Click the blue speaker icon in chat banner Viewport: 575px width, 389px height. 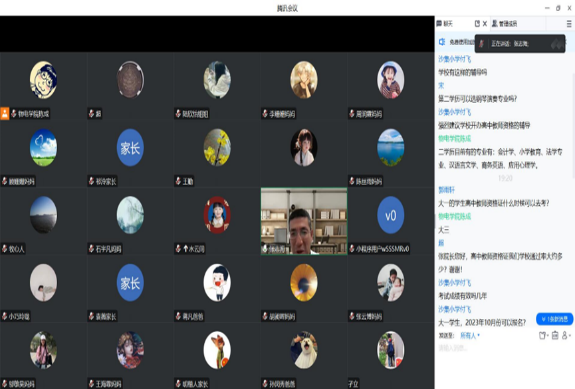442,42
